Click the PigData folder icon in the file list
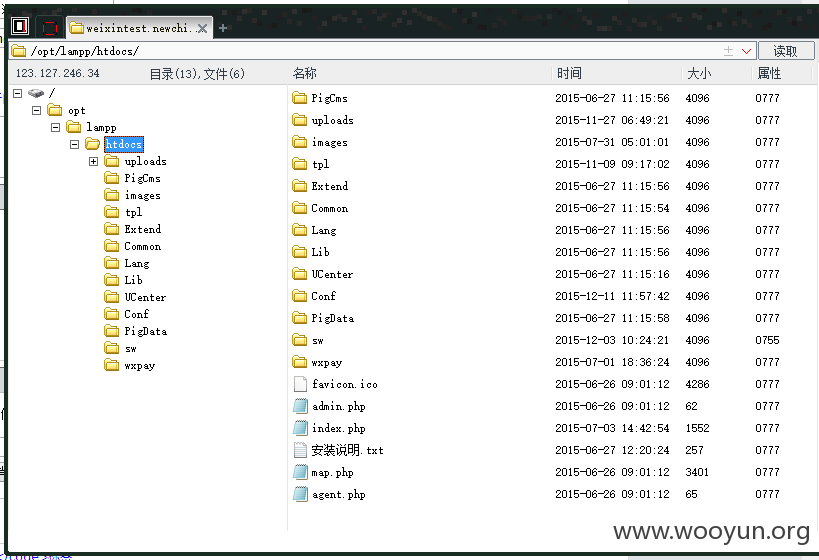Image resolution: width=819 pixels, height=560 pixels. 300,318
